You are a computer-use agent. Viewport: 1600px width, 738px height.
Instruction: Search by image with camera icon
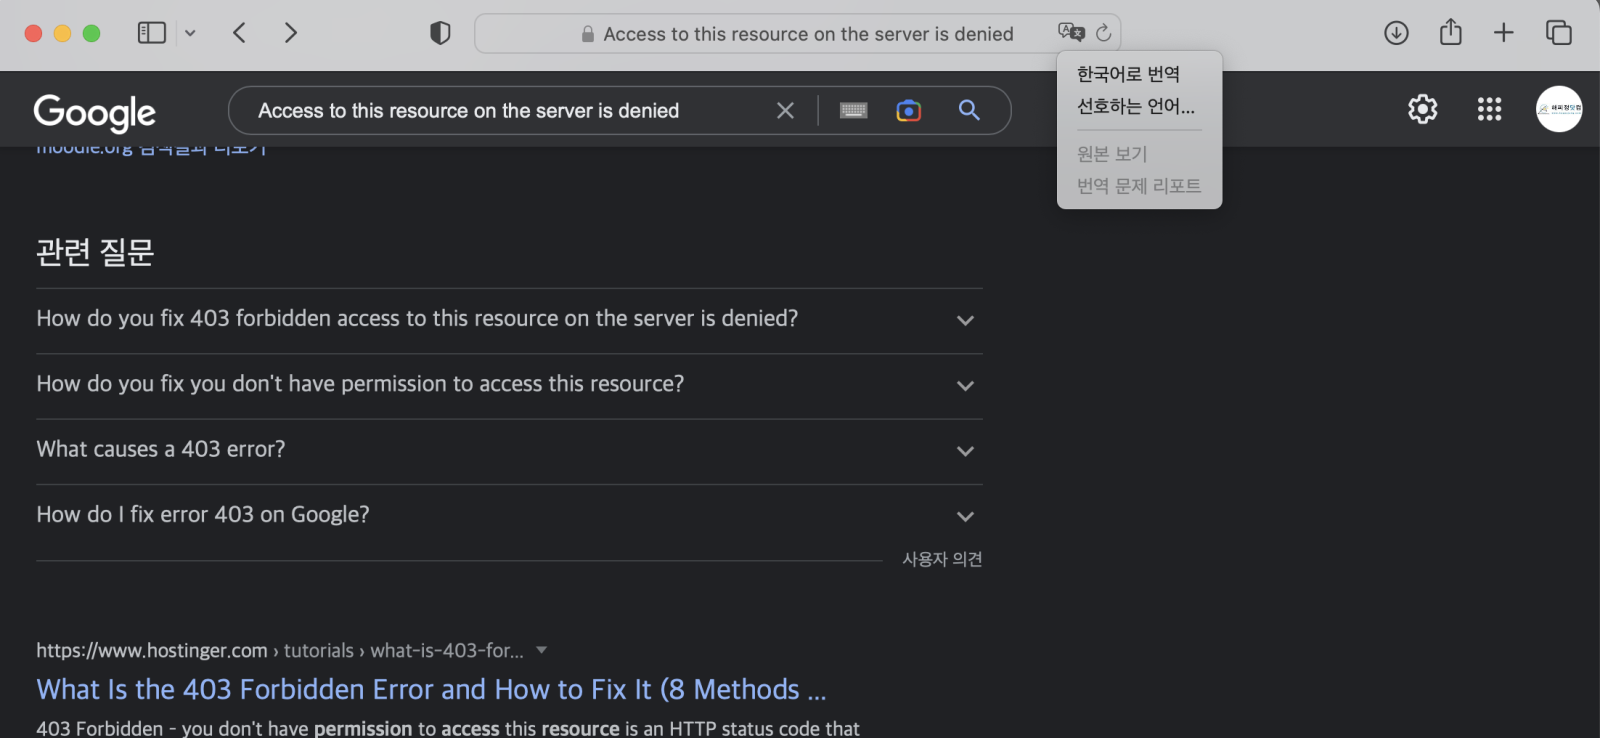[908, 110]
